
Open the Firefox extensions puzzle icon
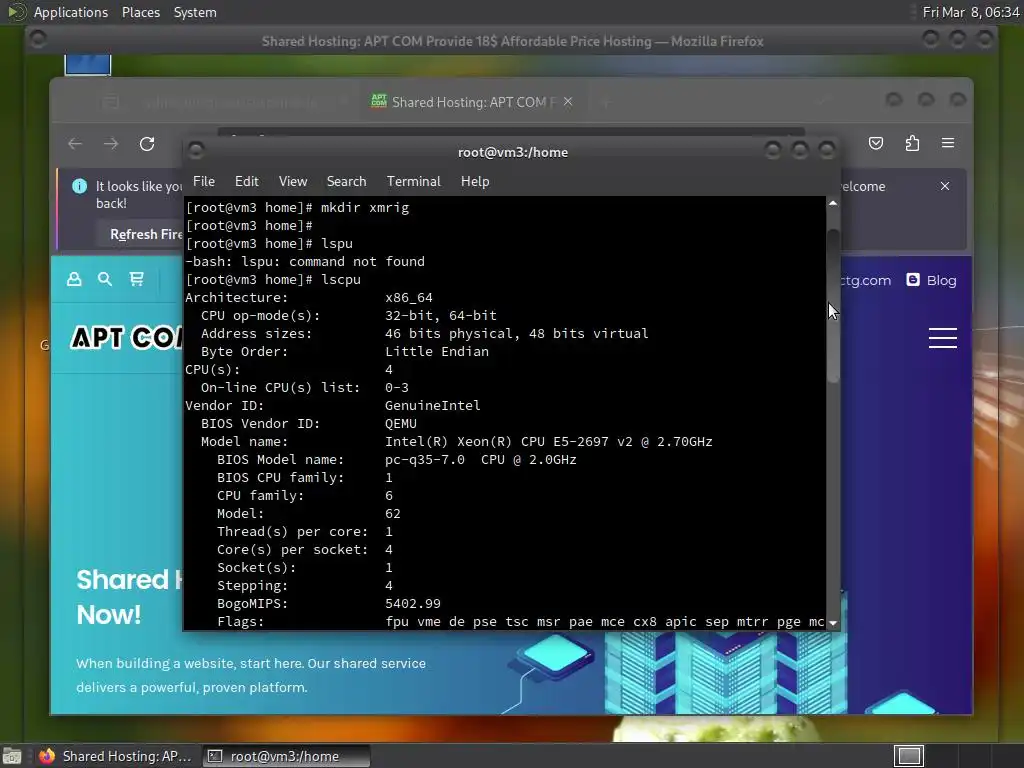(x=912, y=143)
